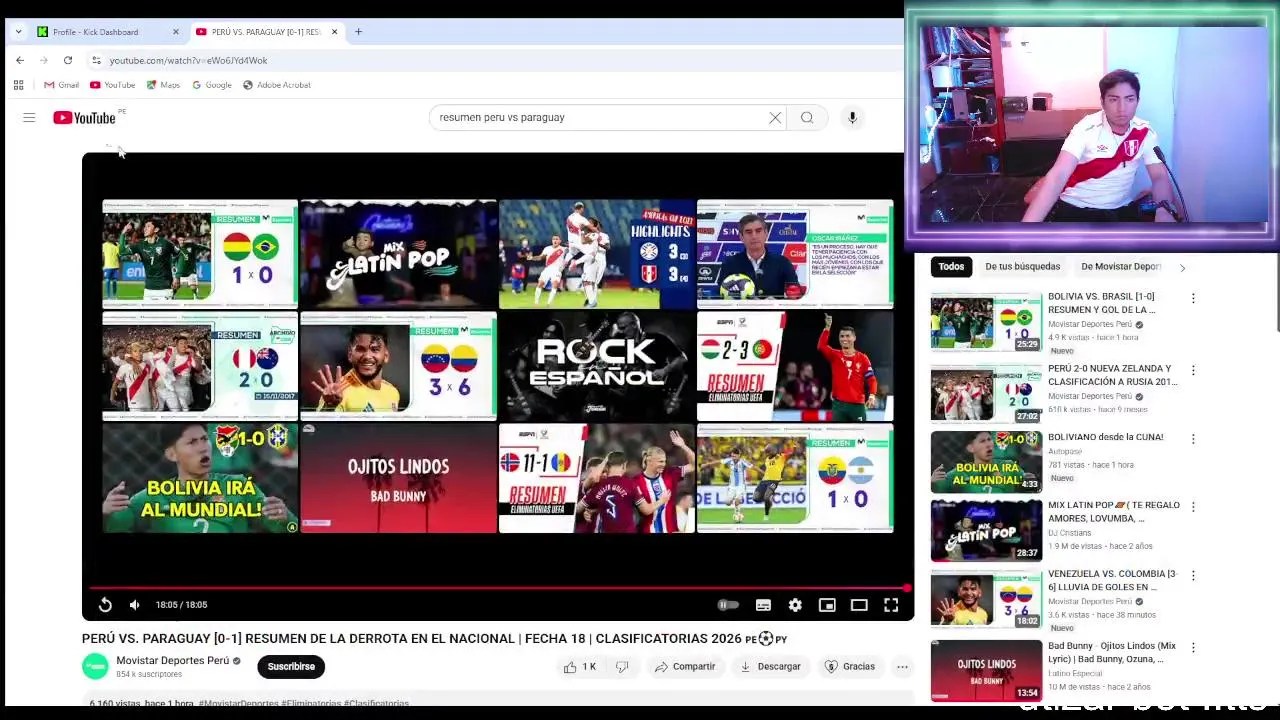Viewport: 1280px width, 720px height.
Task: Click the search magnifier button
Action: coord(807,118)
